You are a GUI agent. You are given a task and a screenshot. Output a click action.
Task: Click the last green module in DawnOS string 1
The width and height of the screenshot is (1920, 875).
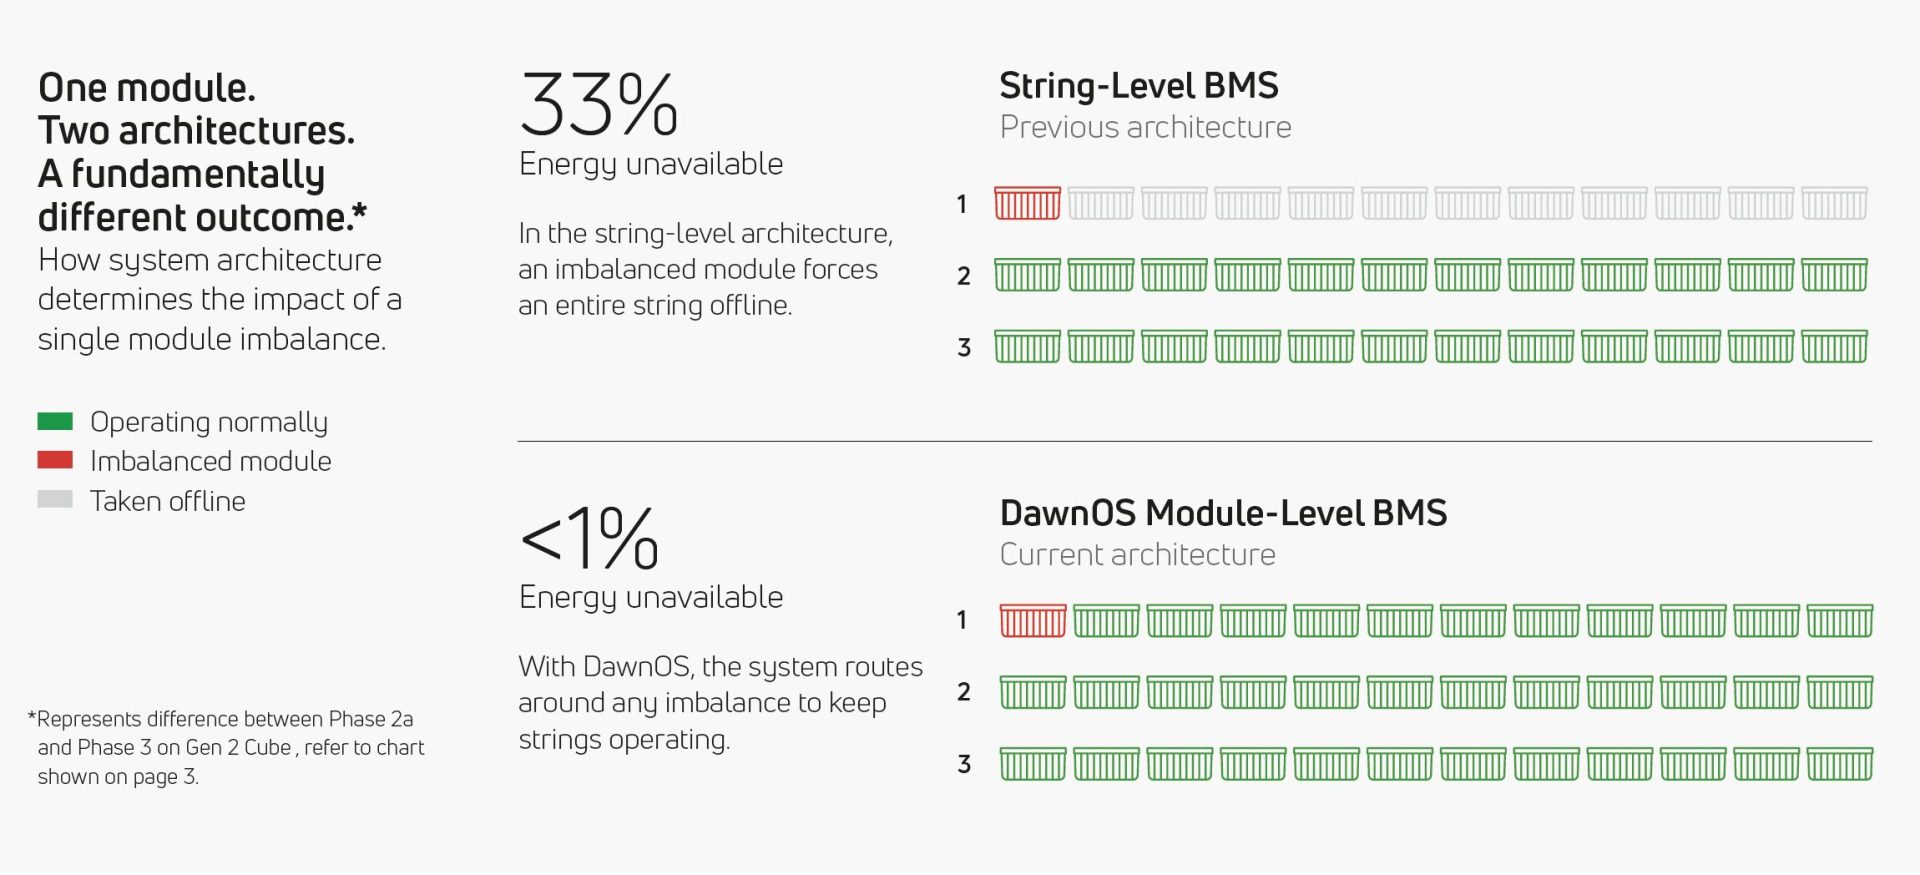click(x=1840, y=621)
